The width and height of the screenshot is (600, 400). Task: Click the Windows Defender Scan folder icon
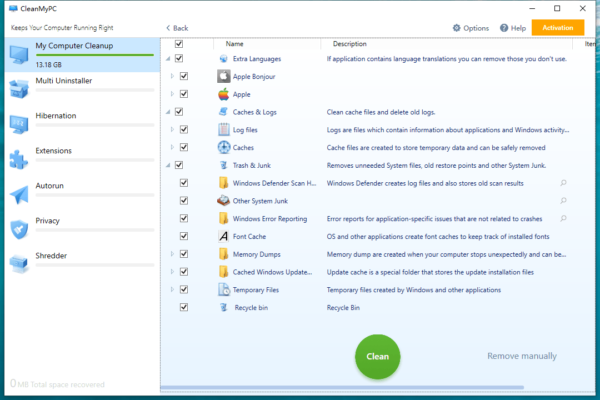click(223, 183)
